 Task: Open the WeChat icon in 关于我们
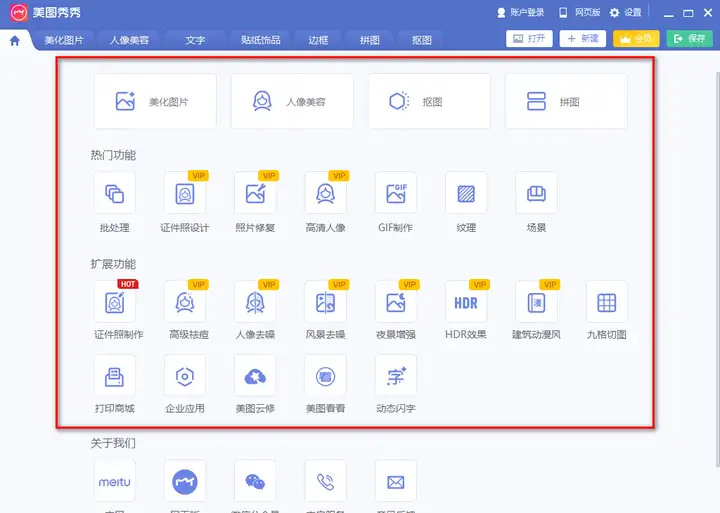coord(255,481)
